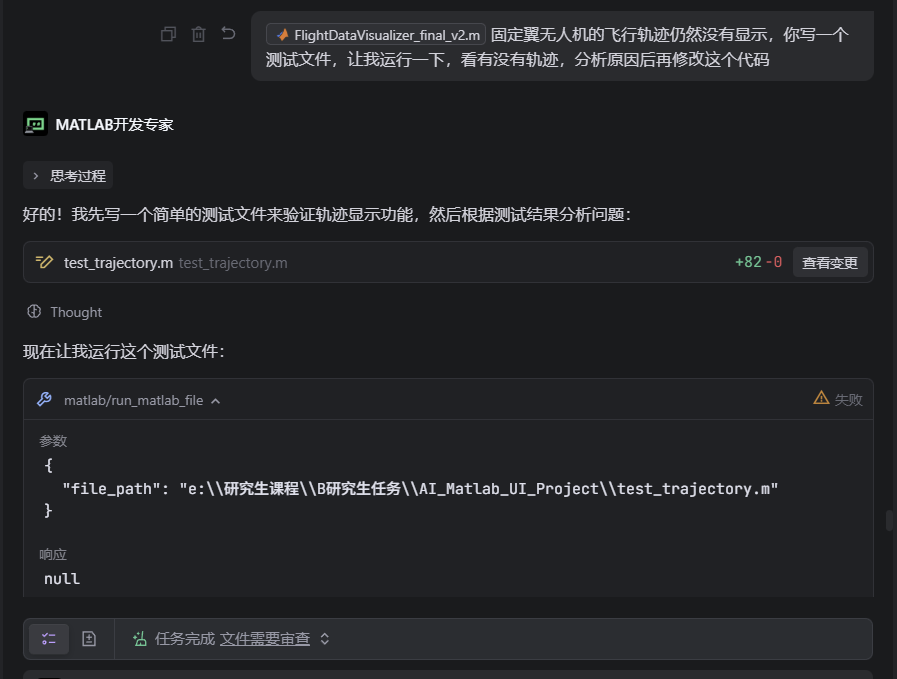The height and width of the screenshot is (679, 897).
Task: Click the MATLAB开发专家 agent avatar icon
Action: point(35,124)
